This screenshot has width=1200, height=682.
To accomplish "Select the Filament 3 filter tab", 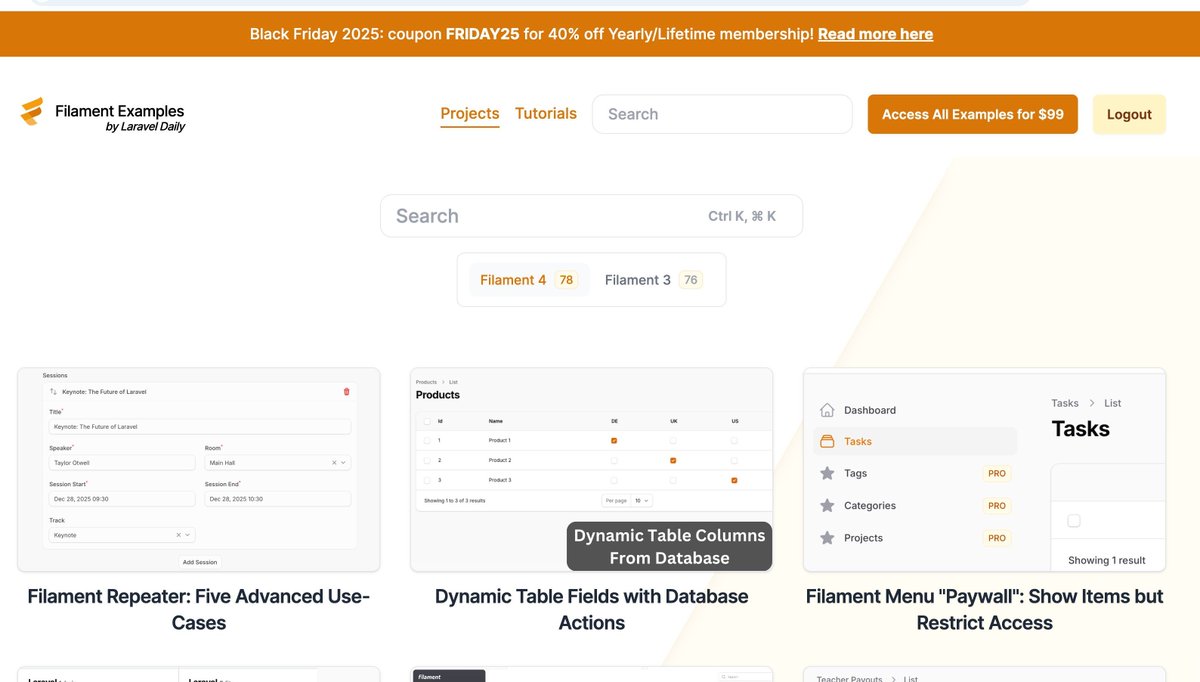I will [x=641, y=279].
